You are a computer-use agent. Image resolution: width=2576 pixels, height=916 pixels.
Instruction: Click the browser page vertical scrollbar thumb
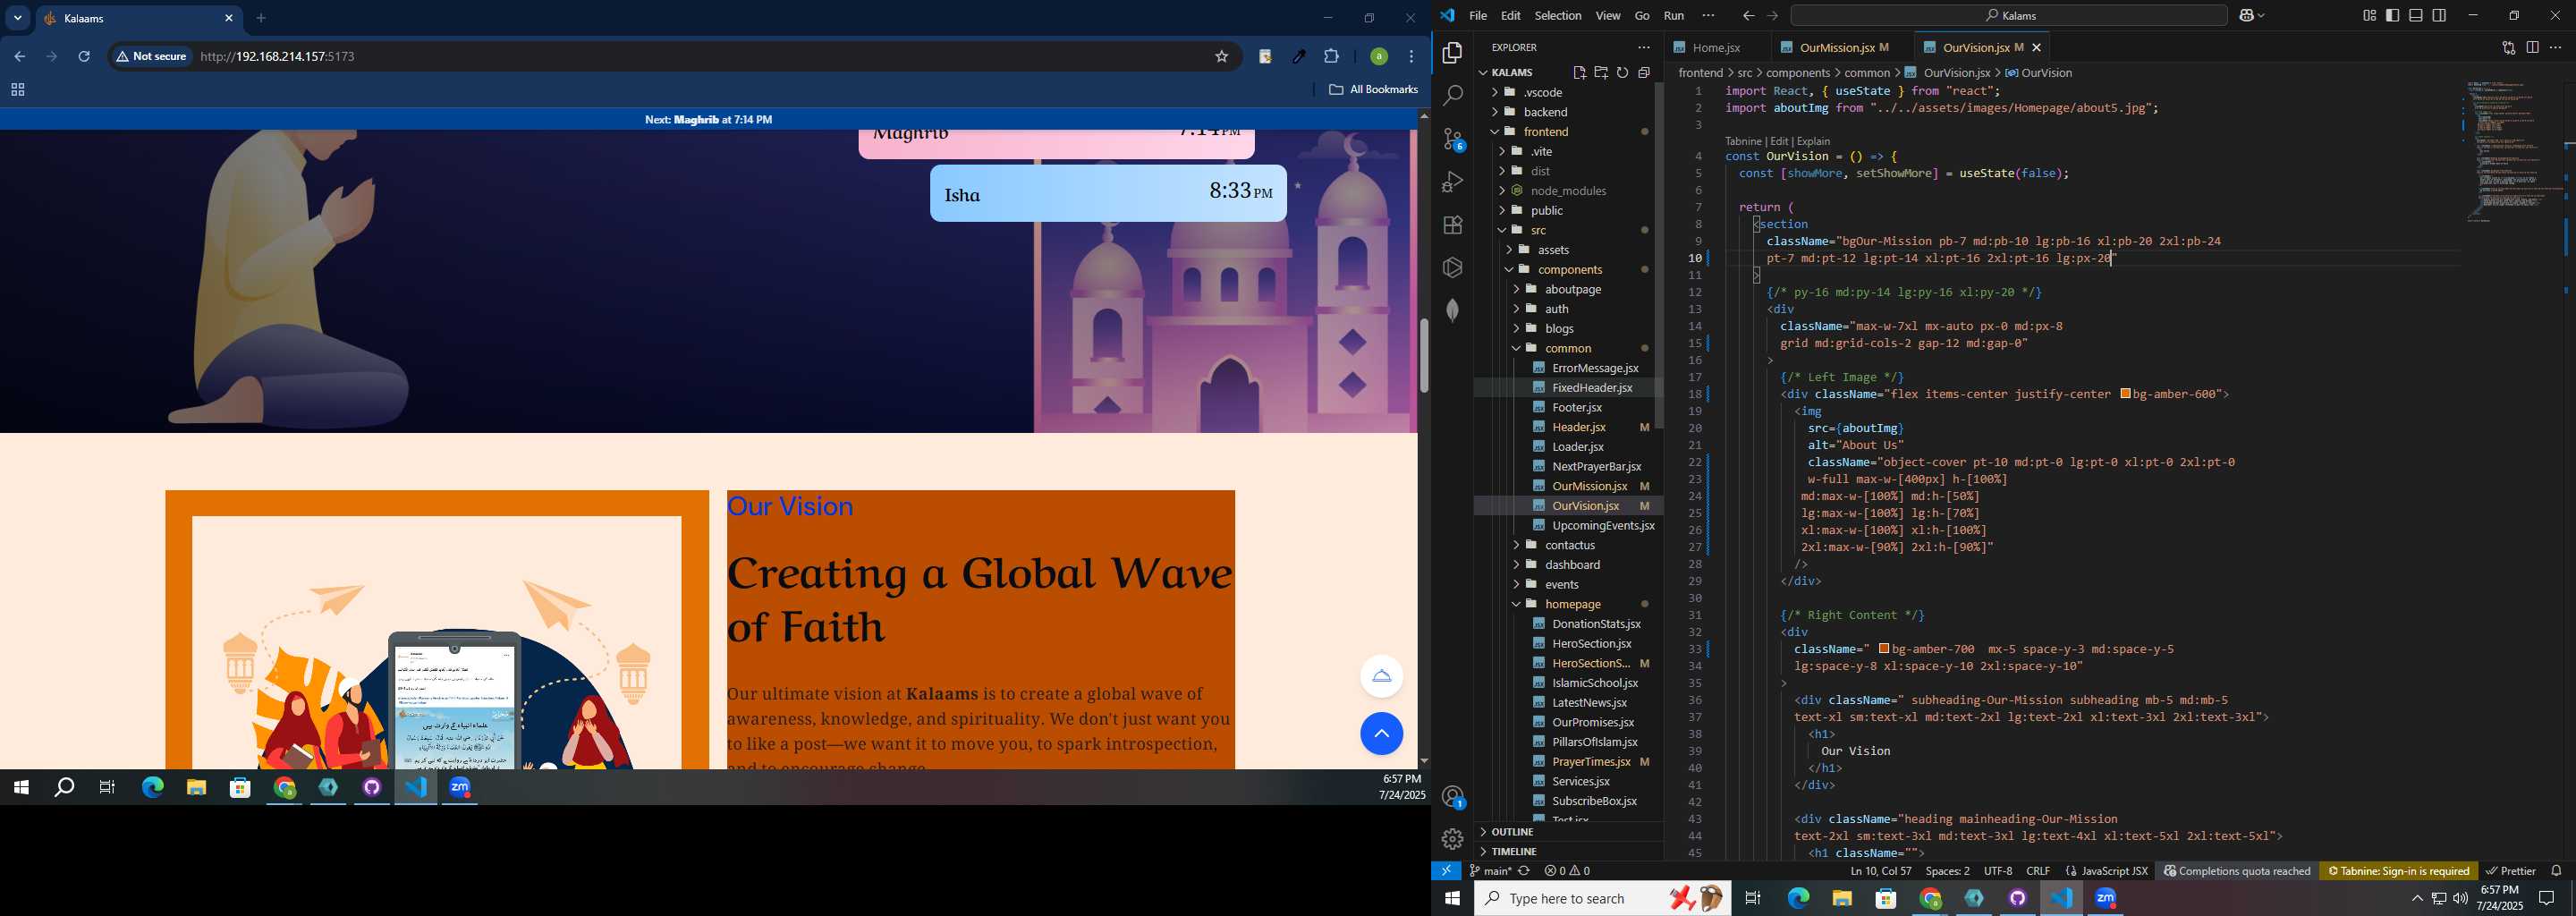tap(1423, 356)
